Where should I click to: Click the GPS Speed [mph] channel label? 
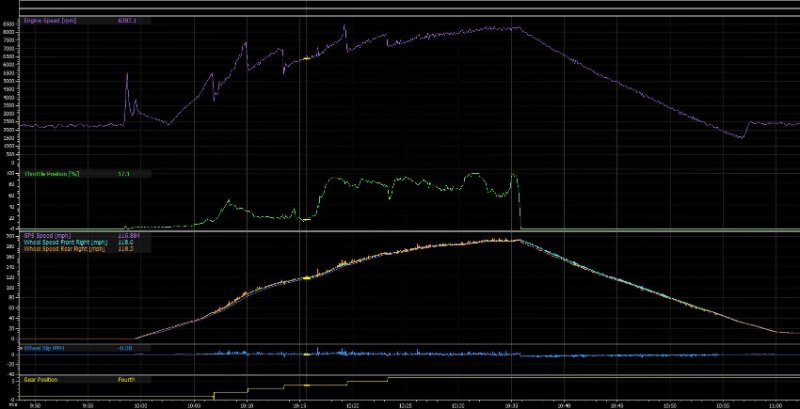45,235
